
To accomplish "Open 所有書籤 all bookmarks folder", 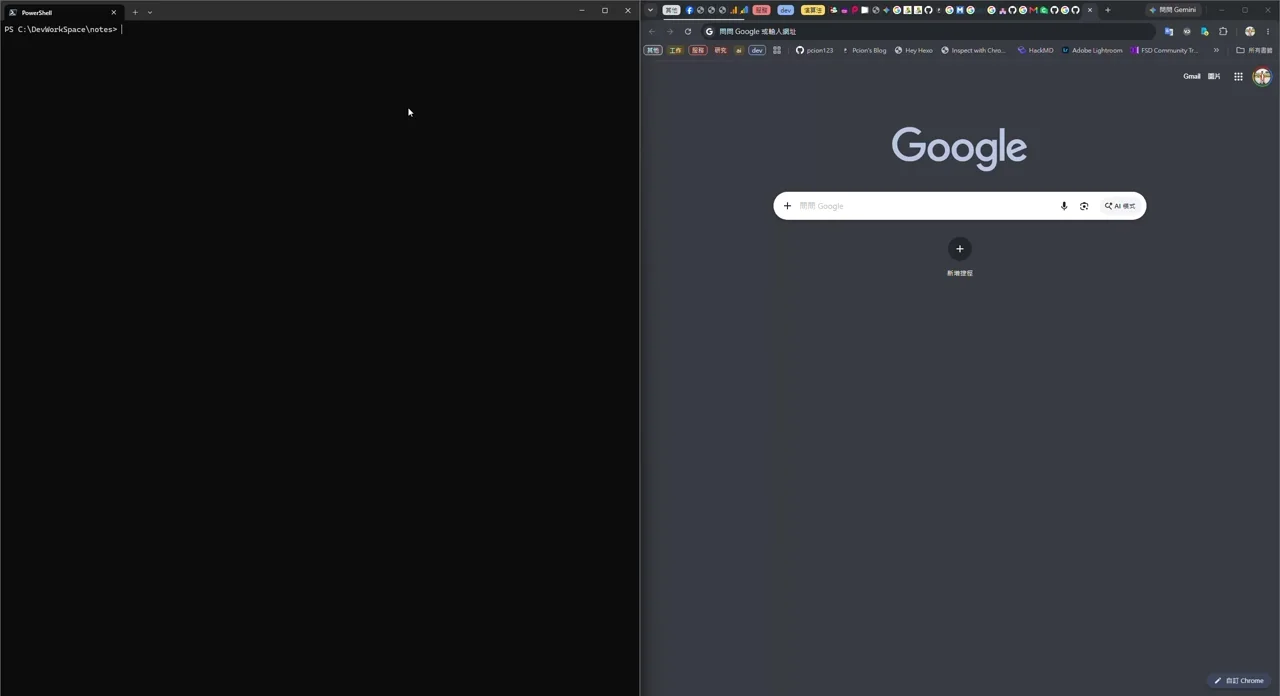I will click(1254, 50).
